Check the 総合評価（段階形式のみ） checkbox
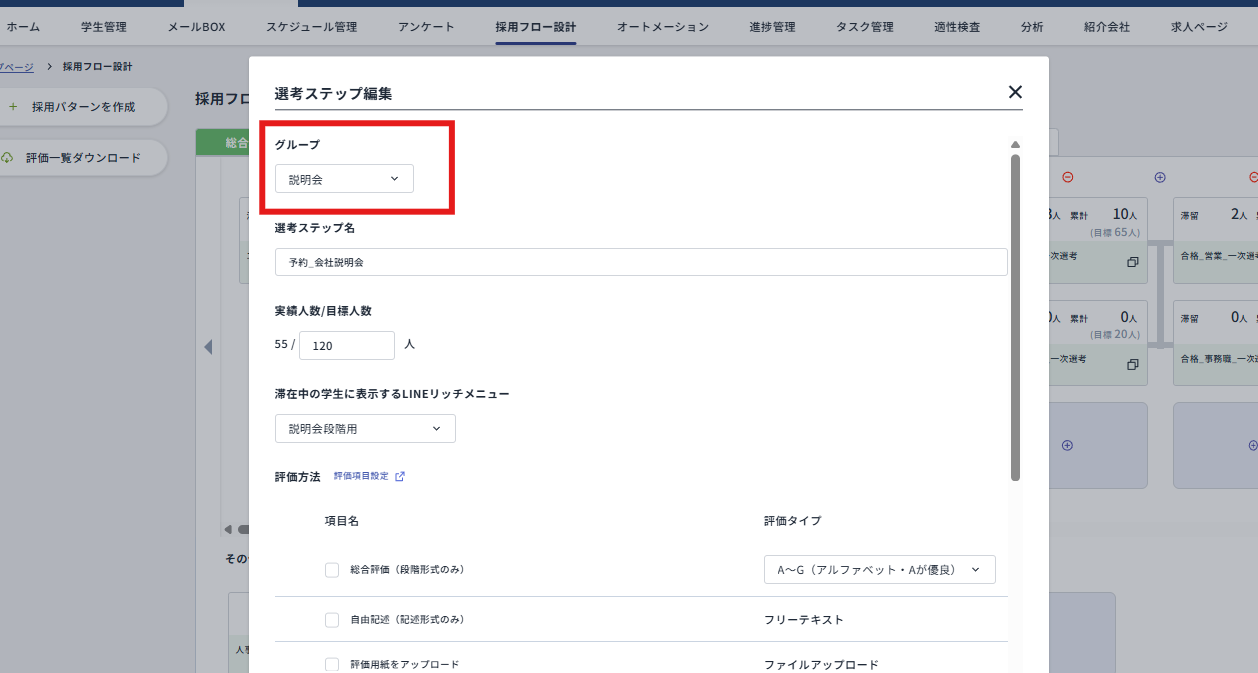 331,569
